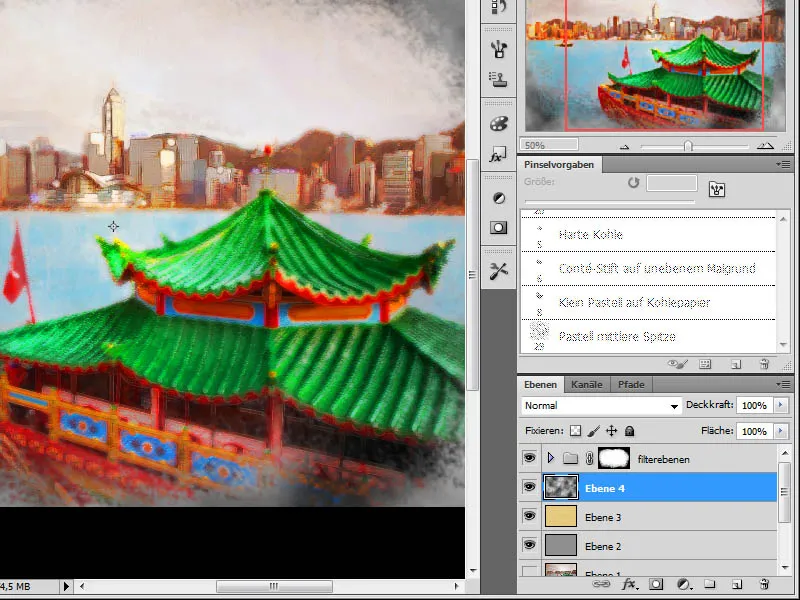Open the Deckkraft opacity slider arrow
Screen dimensions: 800x600
tap(781, 405)
